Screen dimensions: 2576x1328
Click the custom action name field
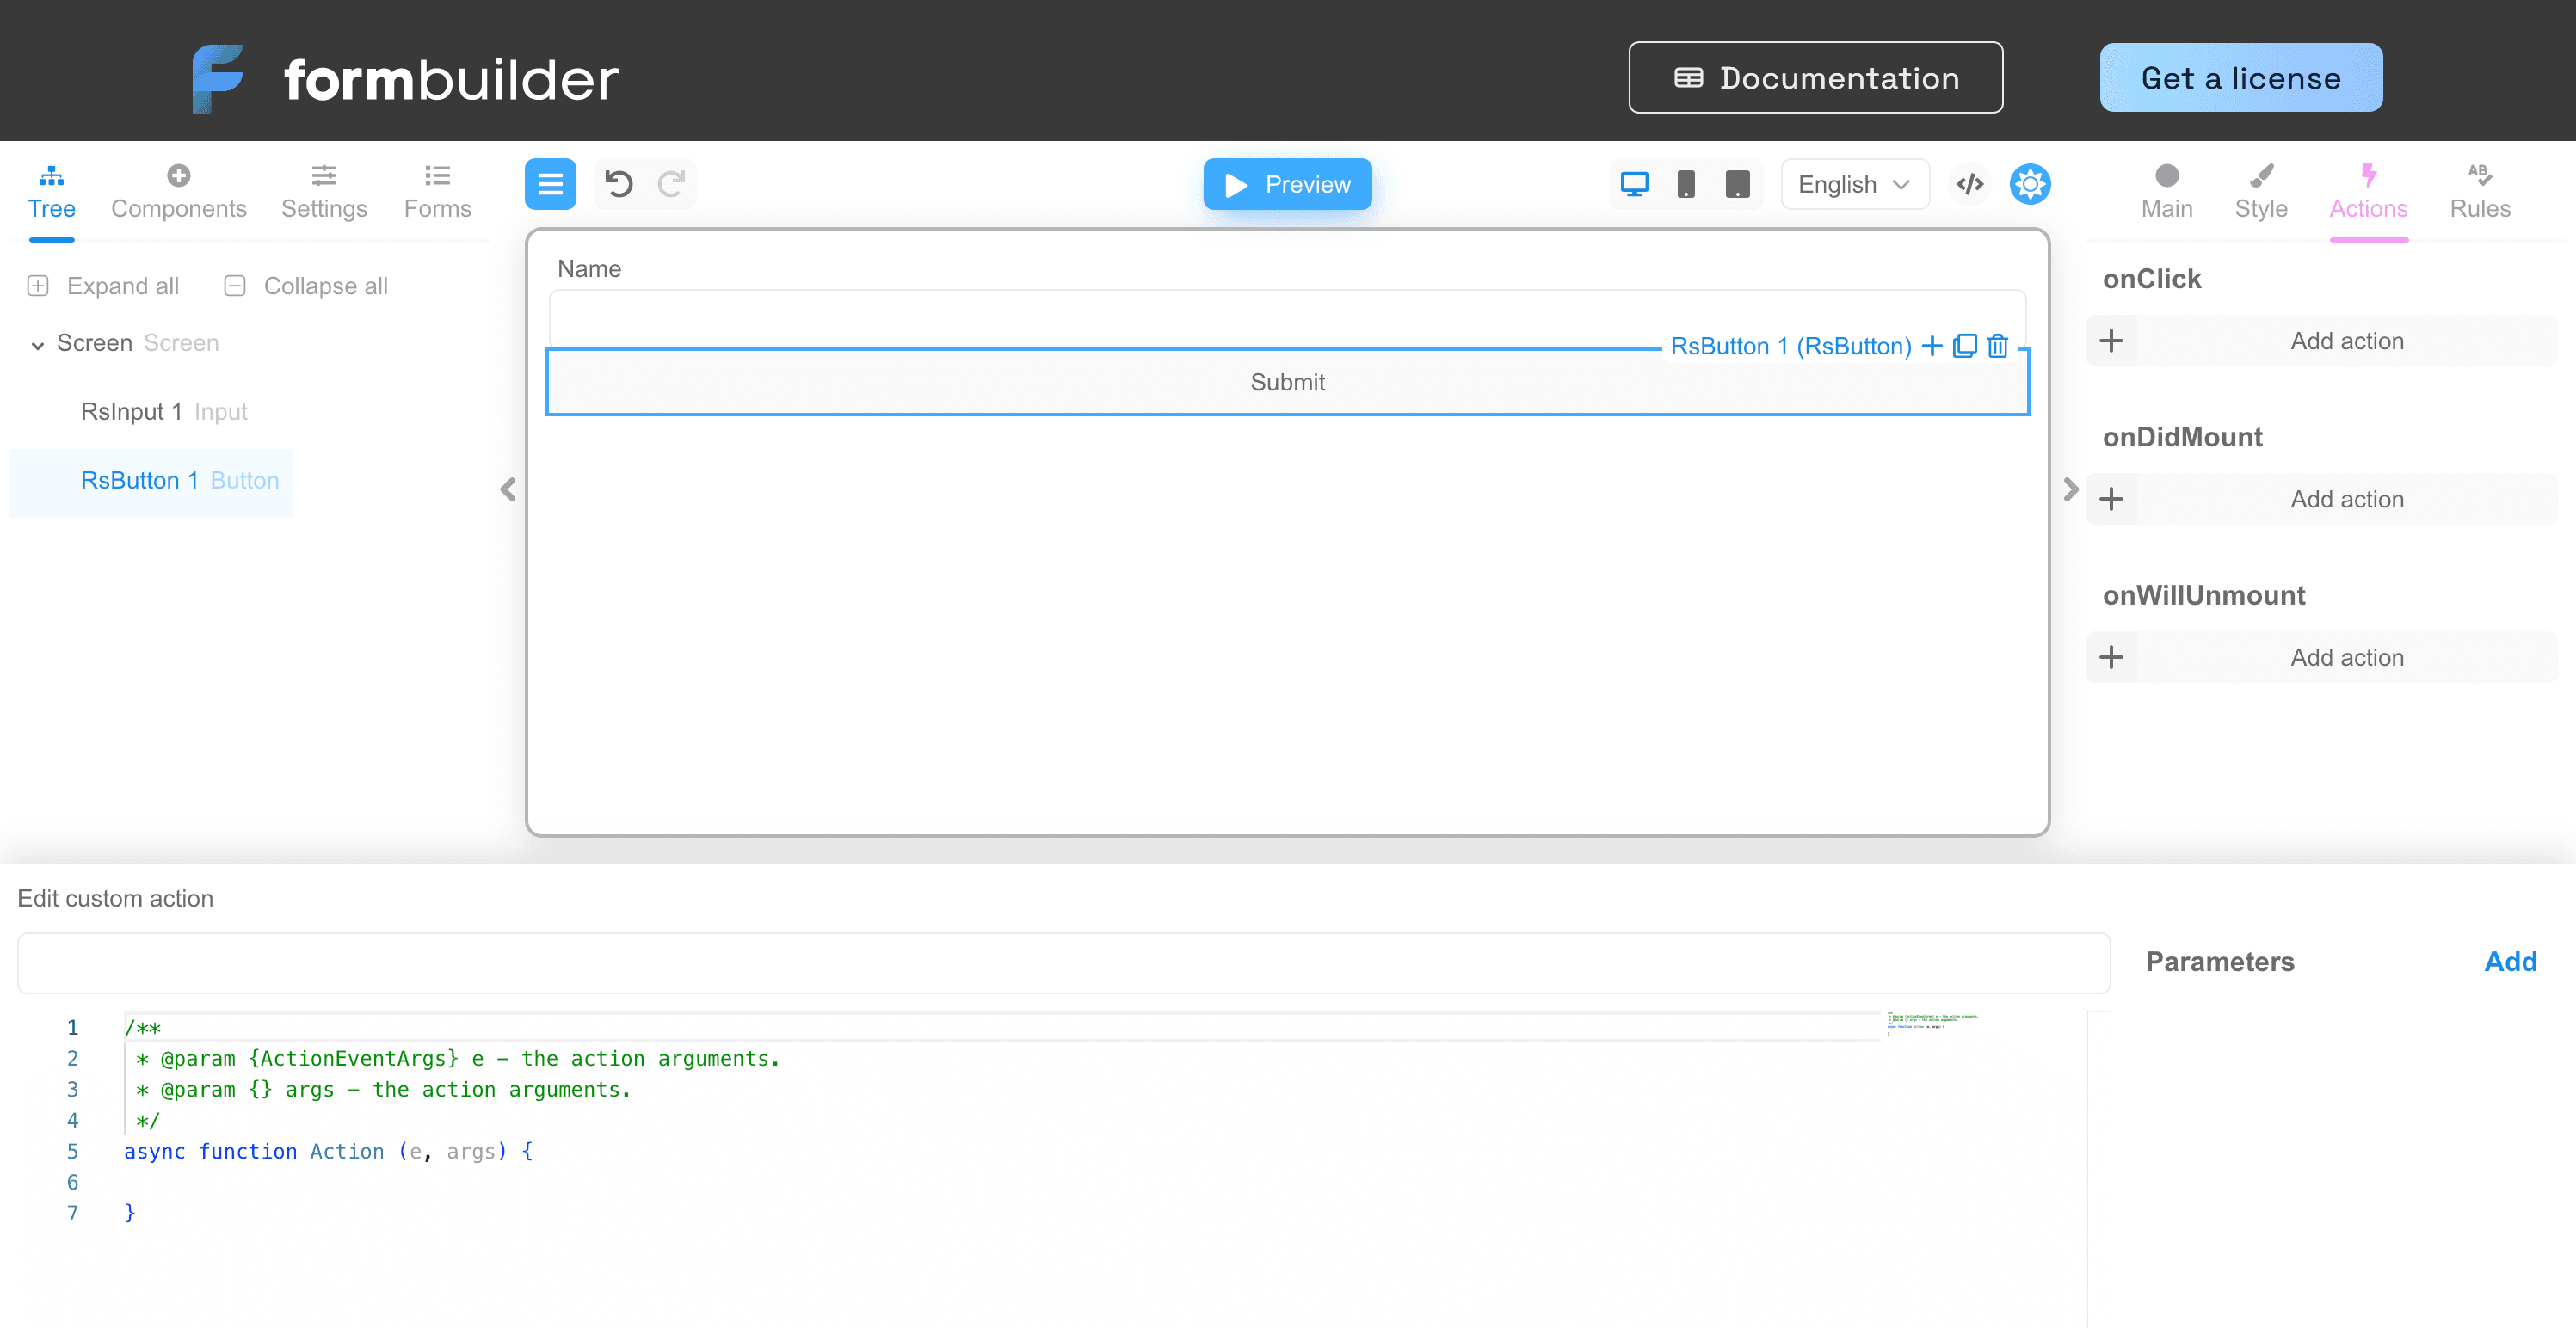pos(1063,963)
